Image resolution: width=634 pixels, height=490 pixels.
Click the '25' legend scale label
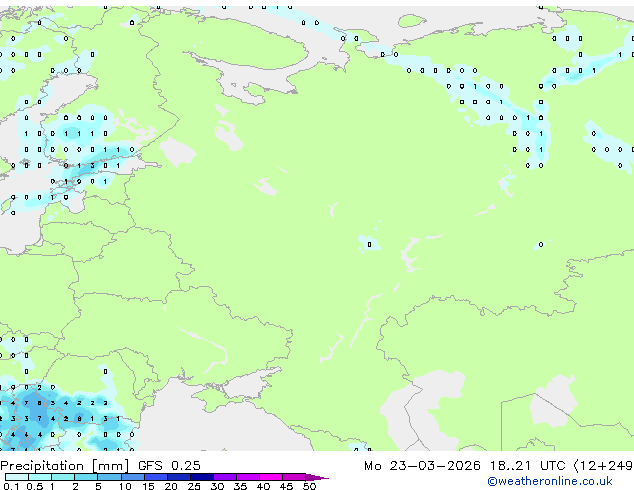click(x=194, y=486)
